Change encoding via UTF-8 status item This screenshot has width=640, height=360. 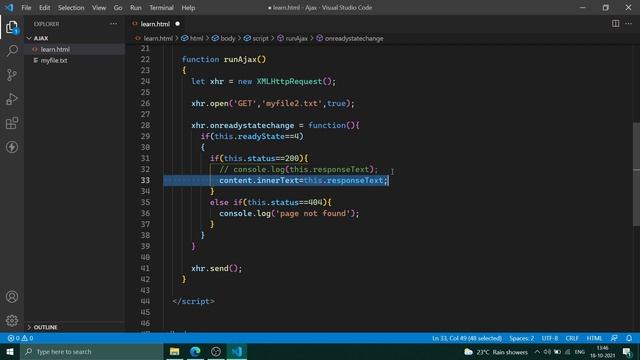pyautogui.click(x=549, y=338)
